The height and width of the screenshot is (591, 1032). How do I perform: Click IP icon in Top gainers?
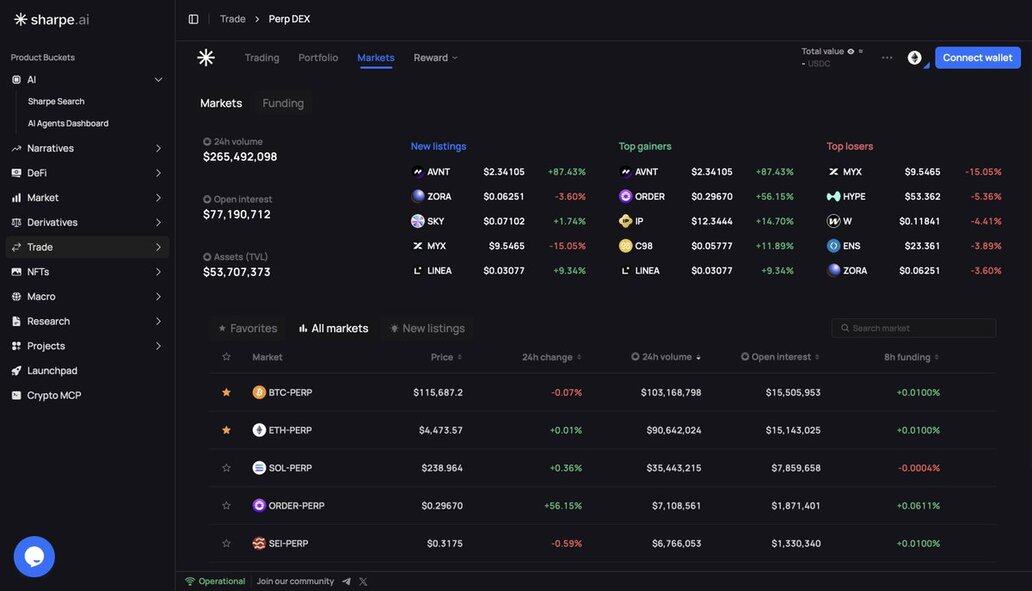(625, 221)
